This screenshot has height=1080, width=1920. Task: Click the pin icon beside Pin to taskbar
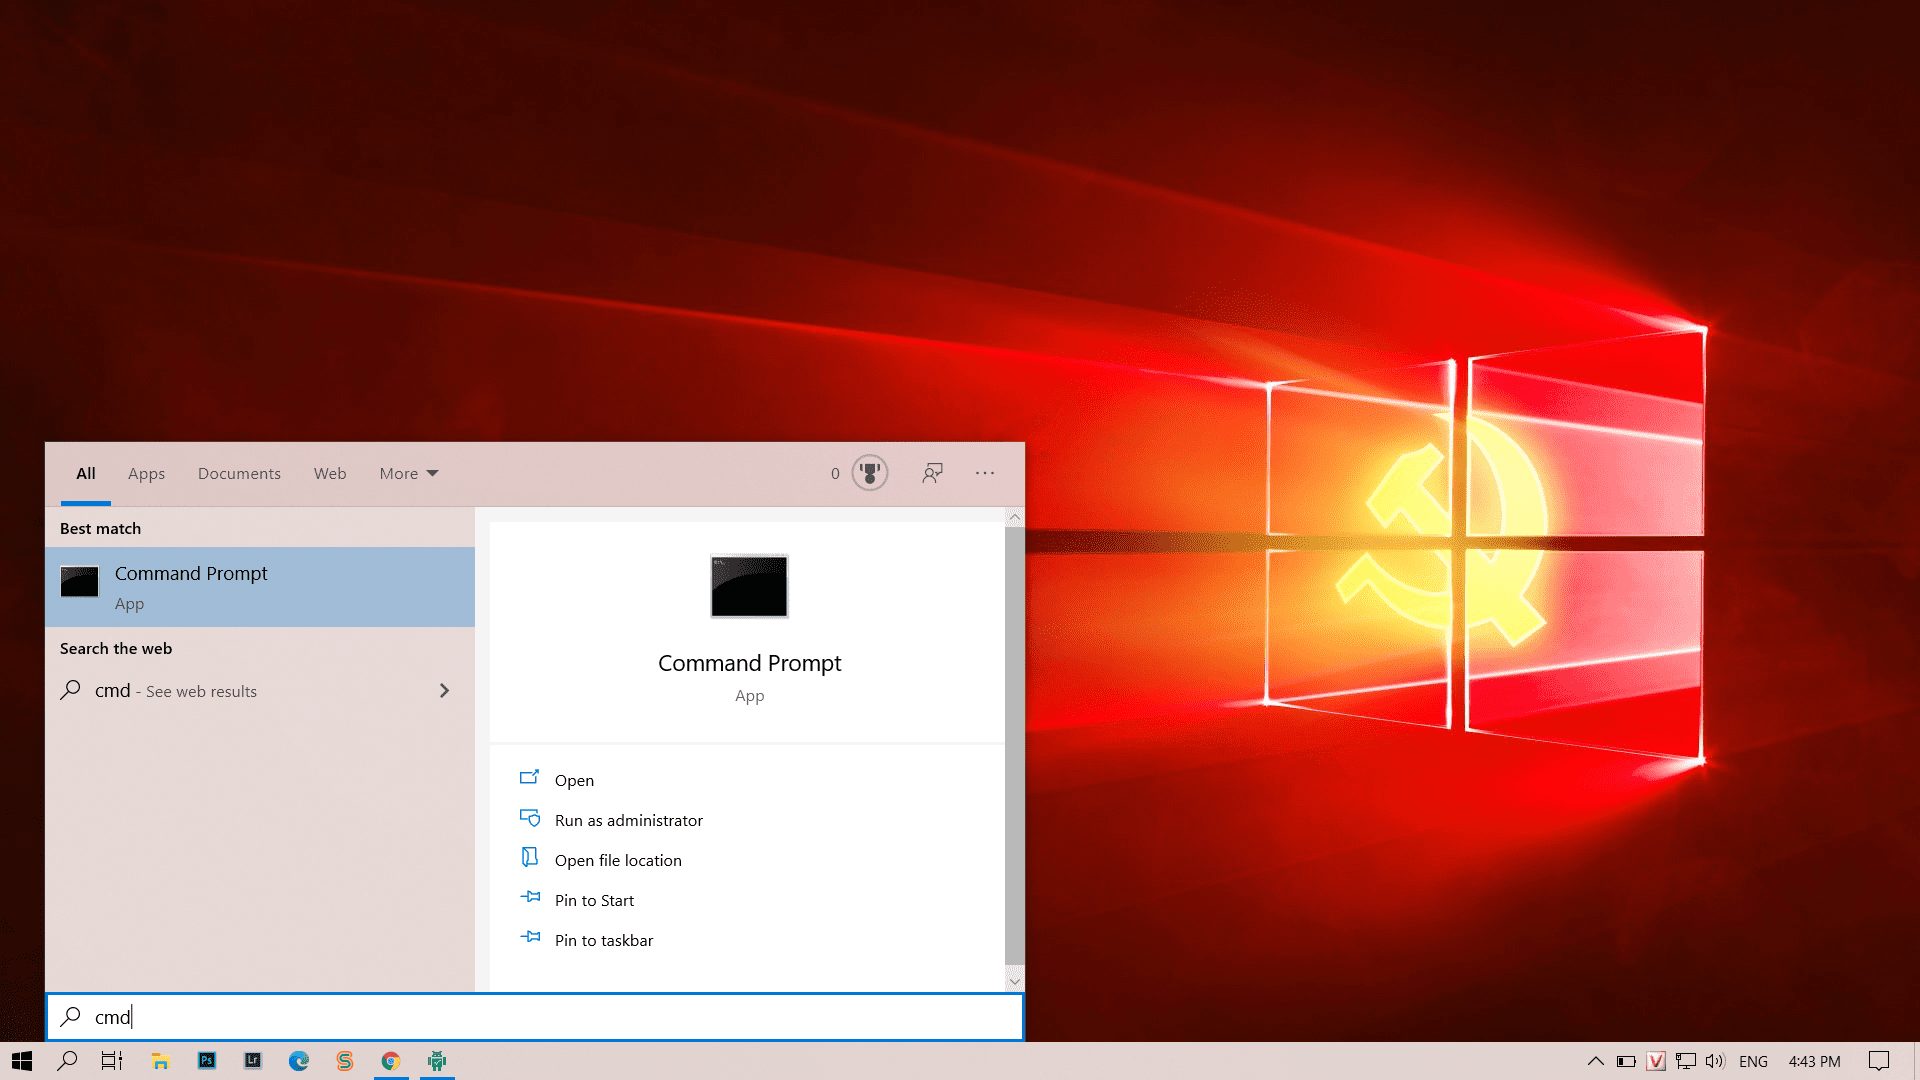click(x=530, y=937)
